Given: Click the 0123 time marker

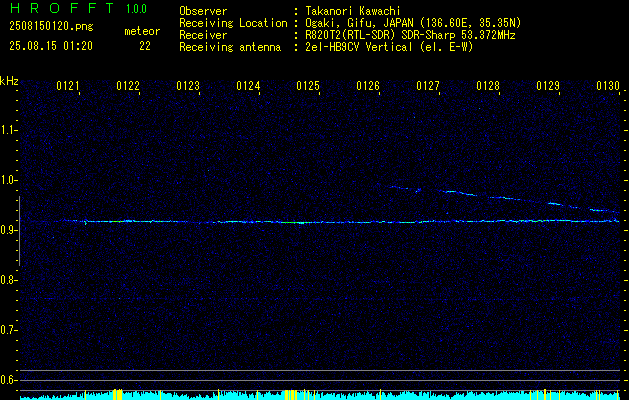Looking at the screenshot, I should tap(188, 86).
